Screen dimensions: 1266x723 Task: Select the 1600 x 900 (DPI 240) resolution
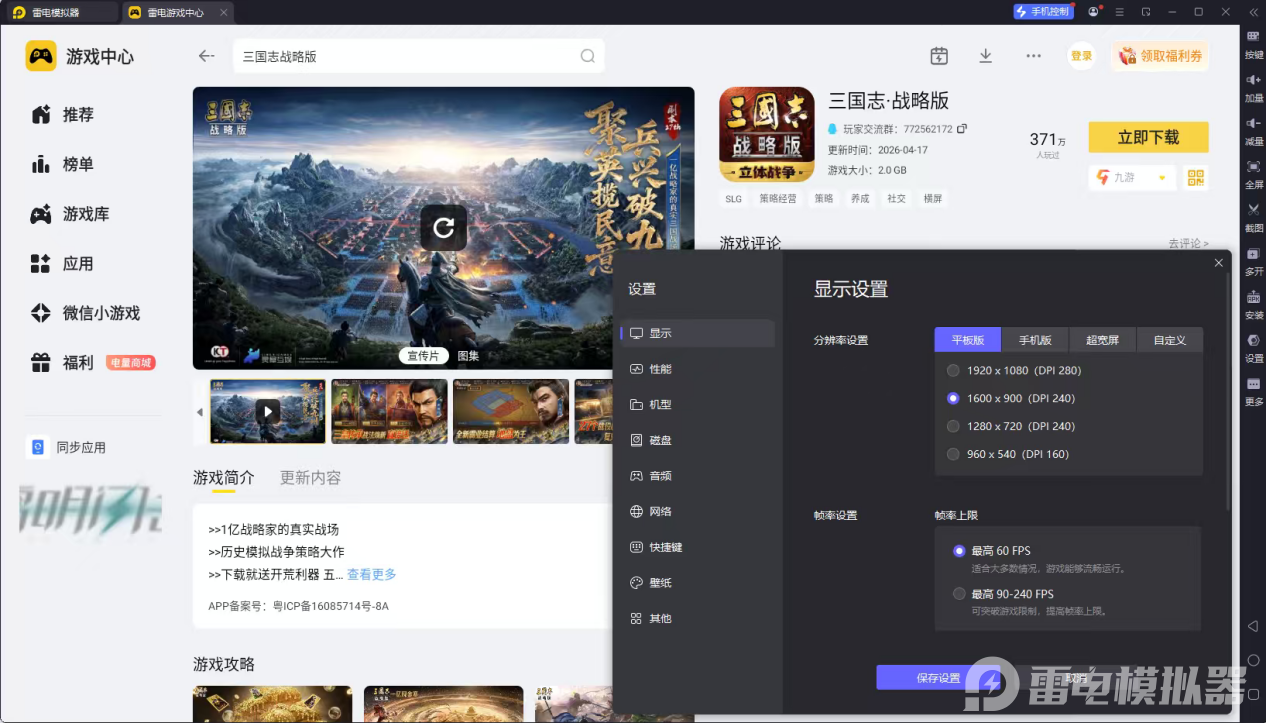point(1010,398)
